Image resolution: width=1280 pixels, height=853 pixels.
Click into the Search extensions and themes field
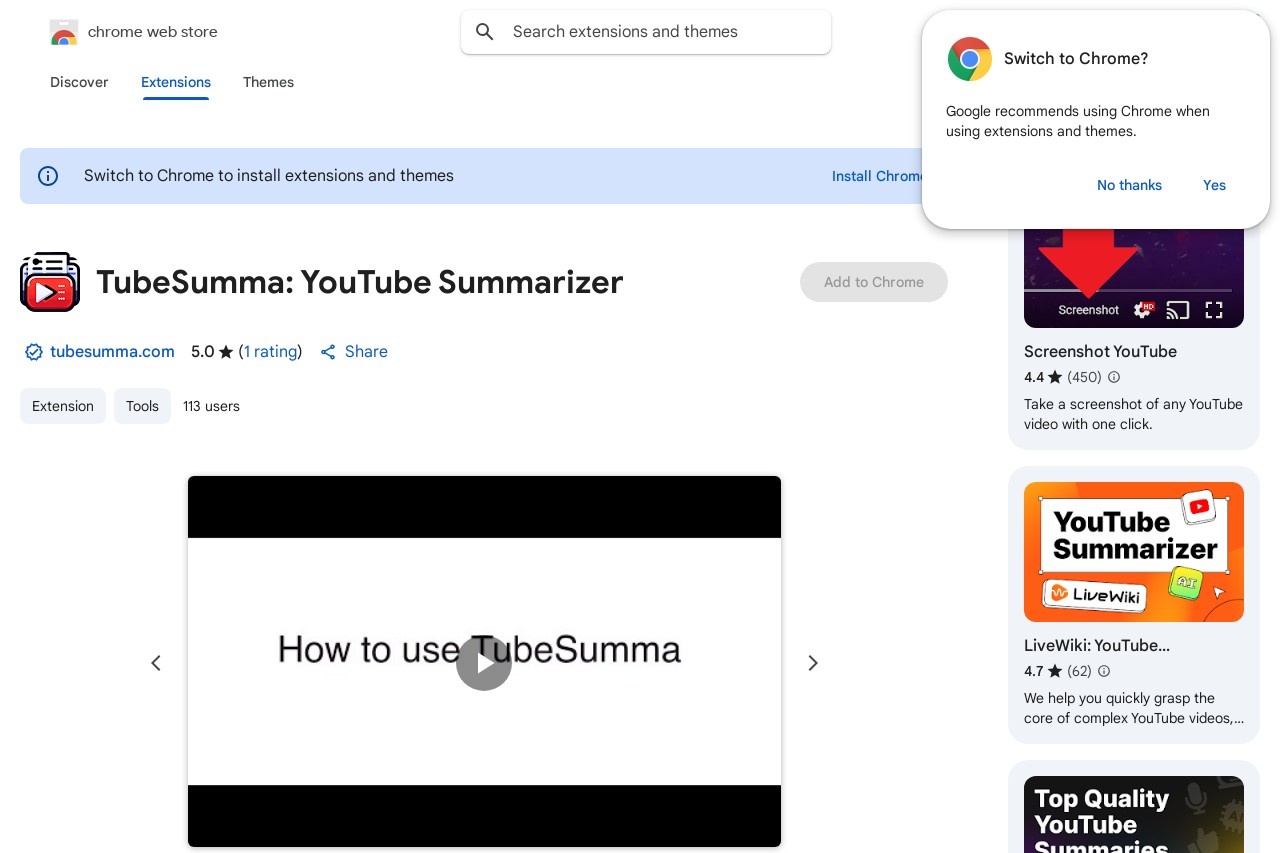(x=646, y=32)
